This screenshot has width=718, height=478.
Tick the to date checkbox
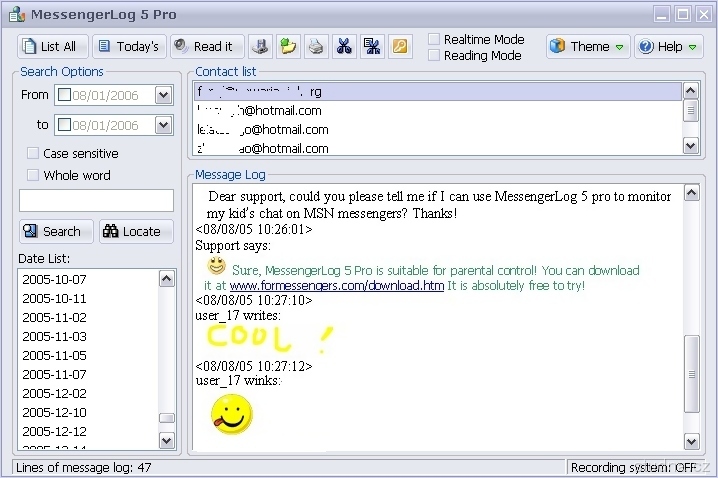pyautogui.click(x=65, y=125)
